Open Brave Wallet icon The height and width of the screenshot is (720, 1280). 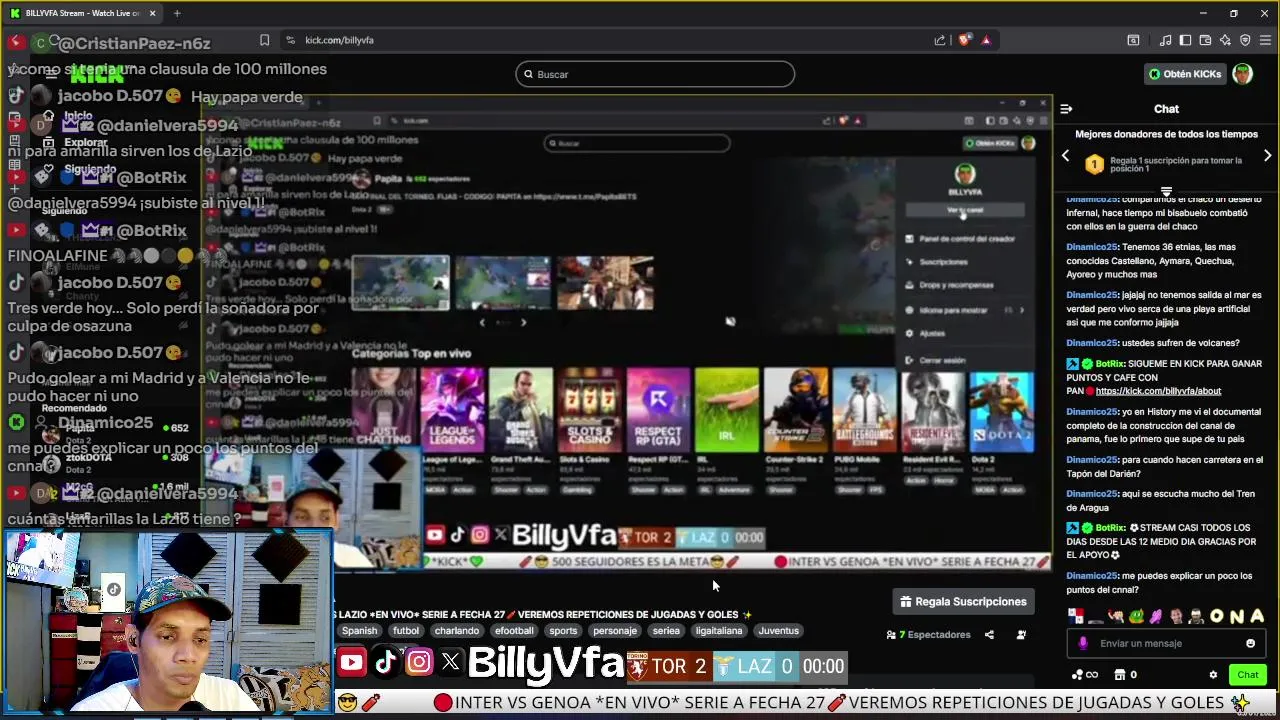click(x=1205, y=40)
